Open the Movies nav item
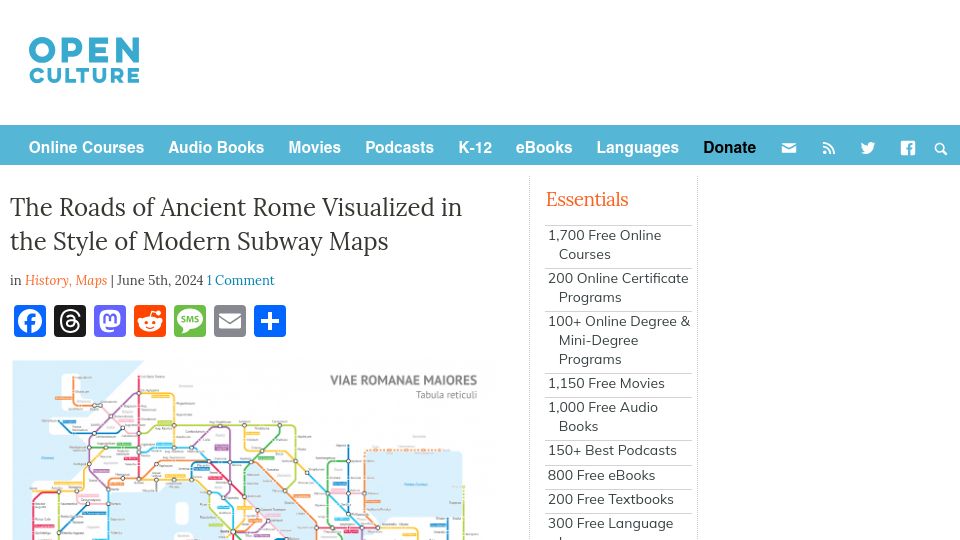This screenshot has height=540, width=960. coord(315,148)
